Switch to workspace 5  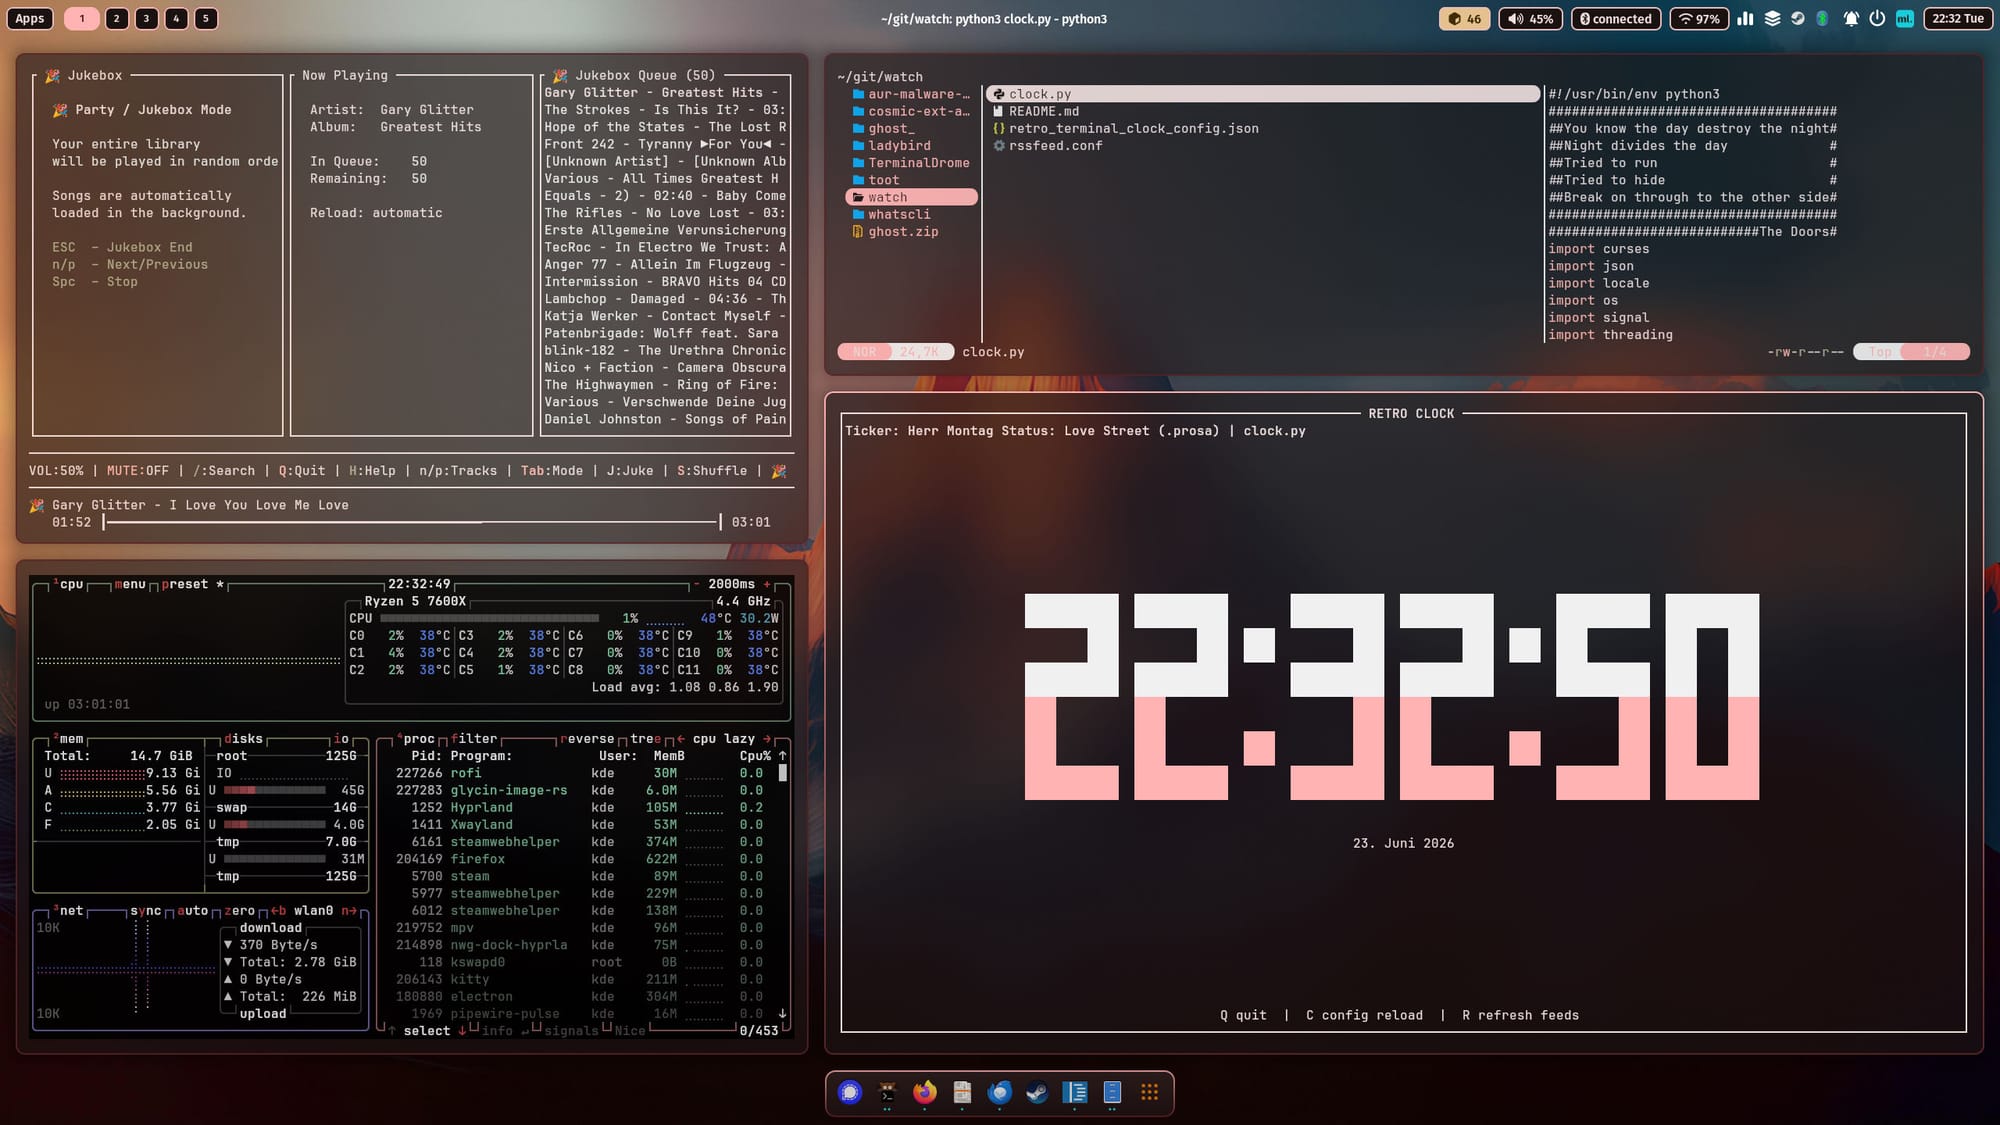point(206,18)
